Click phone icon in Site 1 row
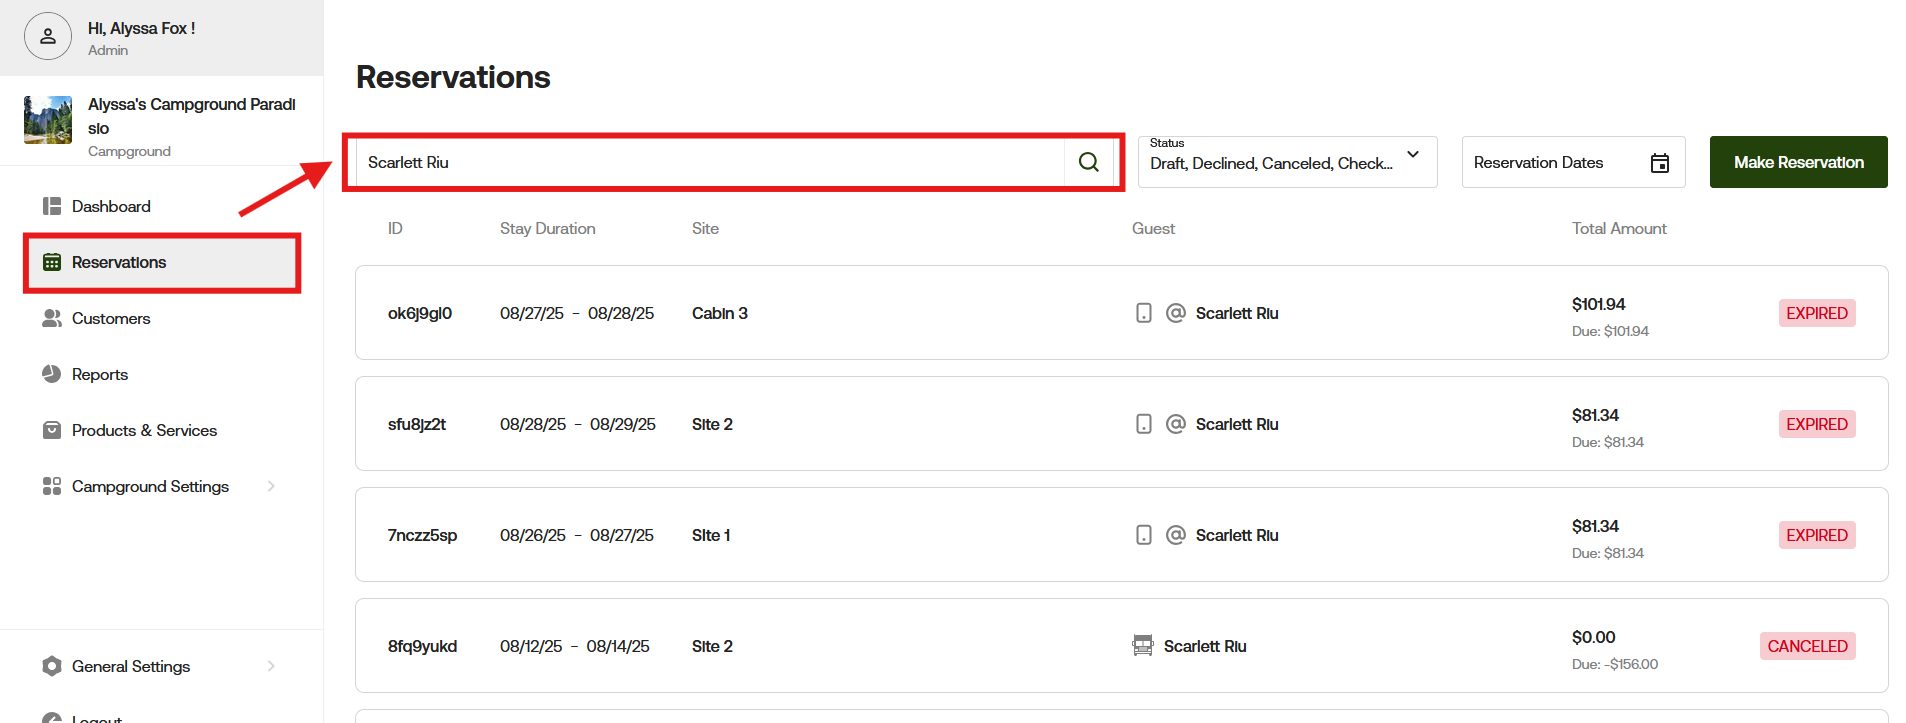 1144,535
